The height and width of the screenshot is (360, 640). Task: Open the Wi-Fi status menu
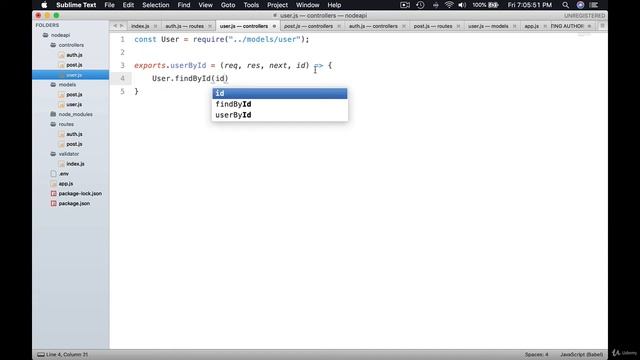(449, 5)
